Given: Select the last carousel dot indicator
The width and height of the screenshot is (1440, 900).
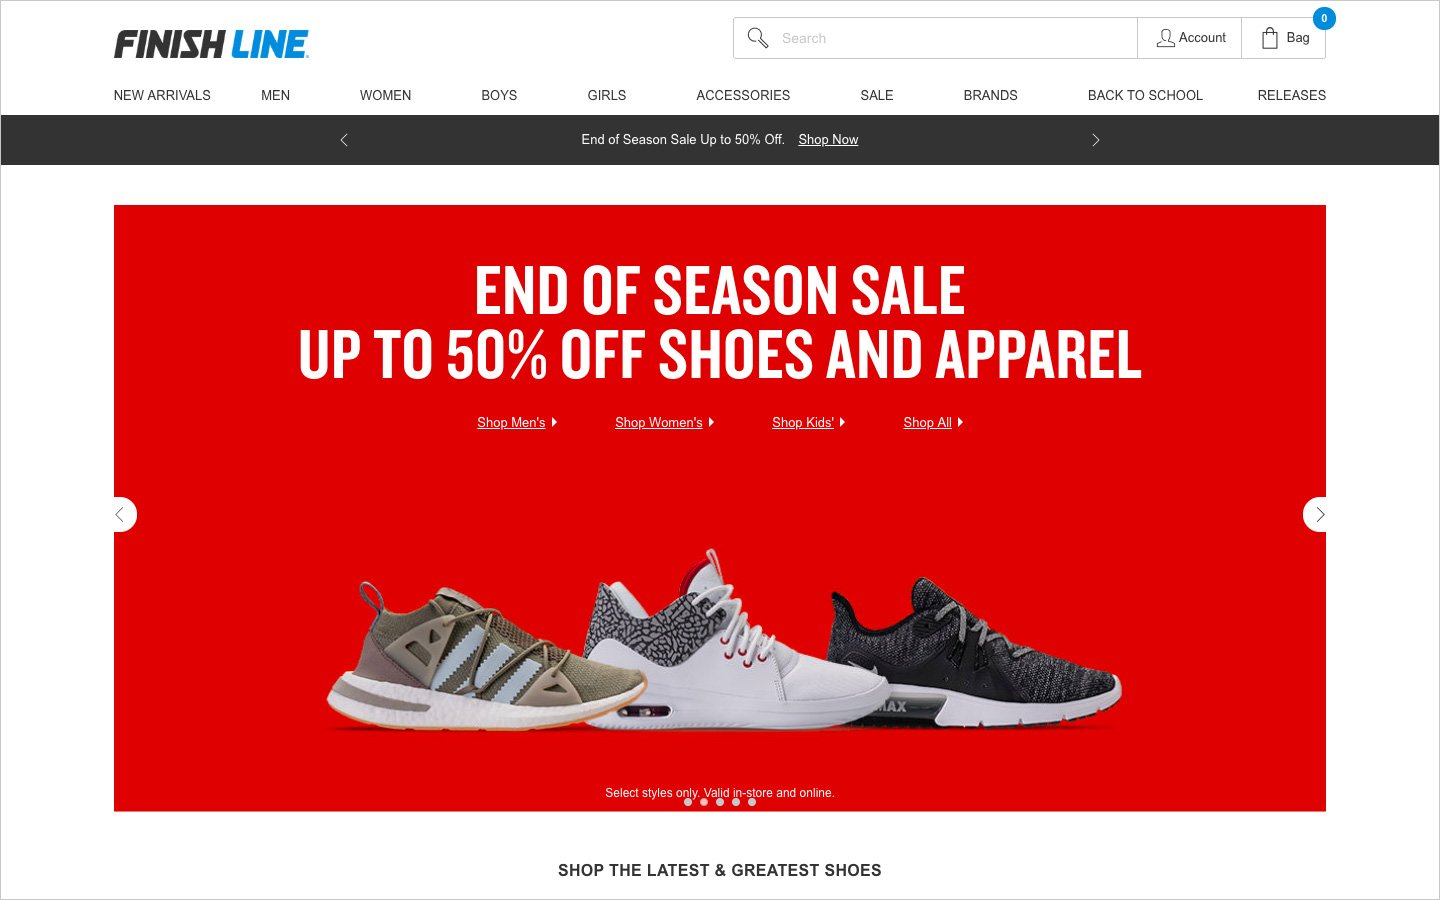Looking at the screenshot, I should click(x=752, y=802).
